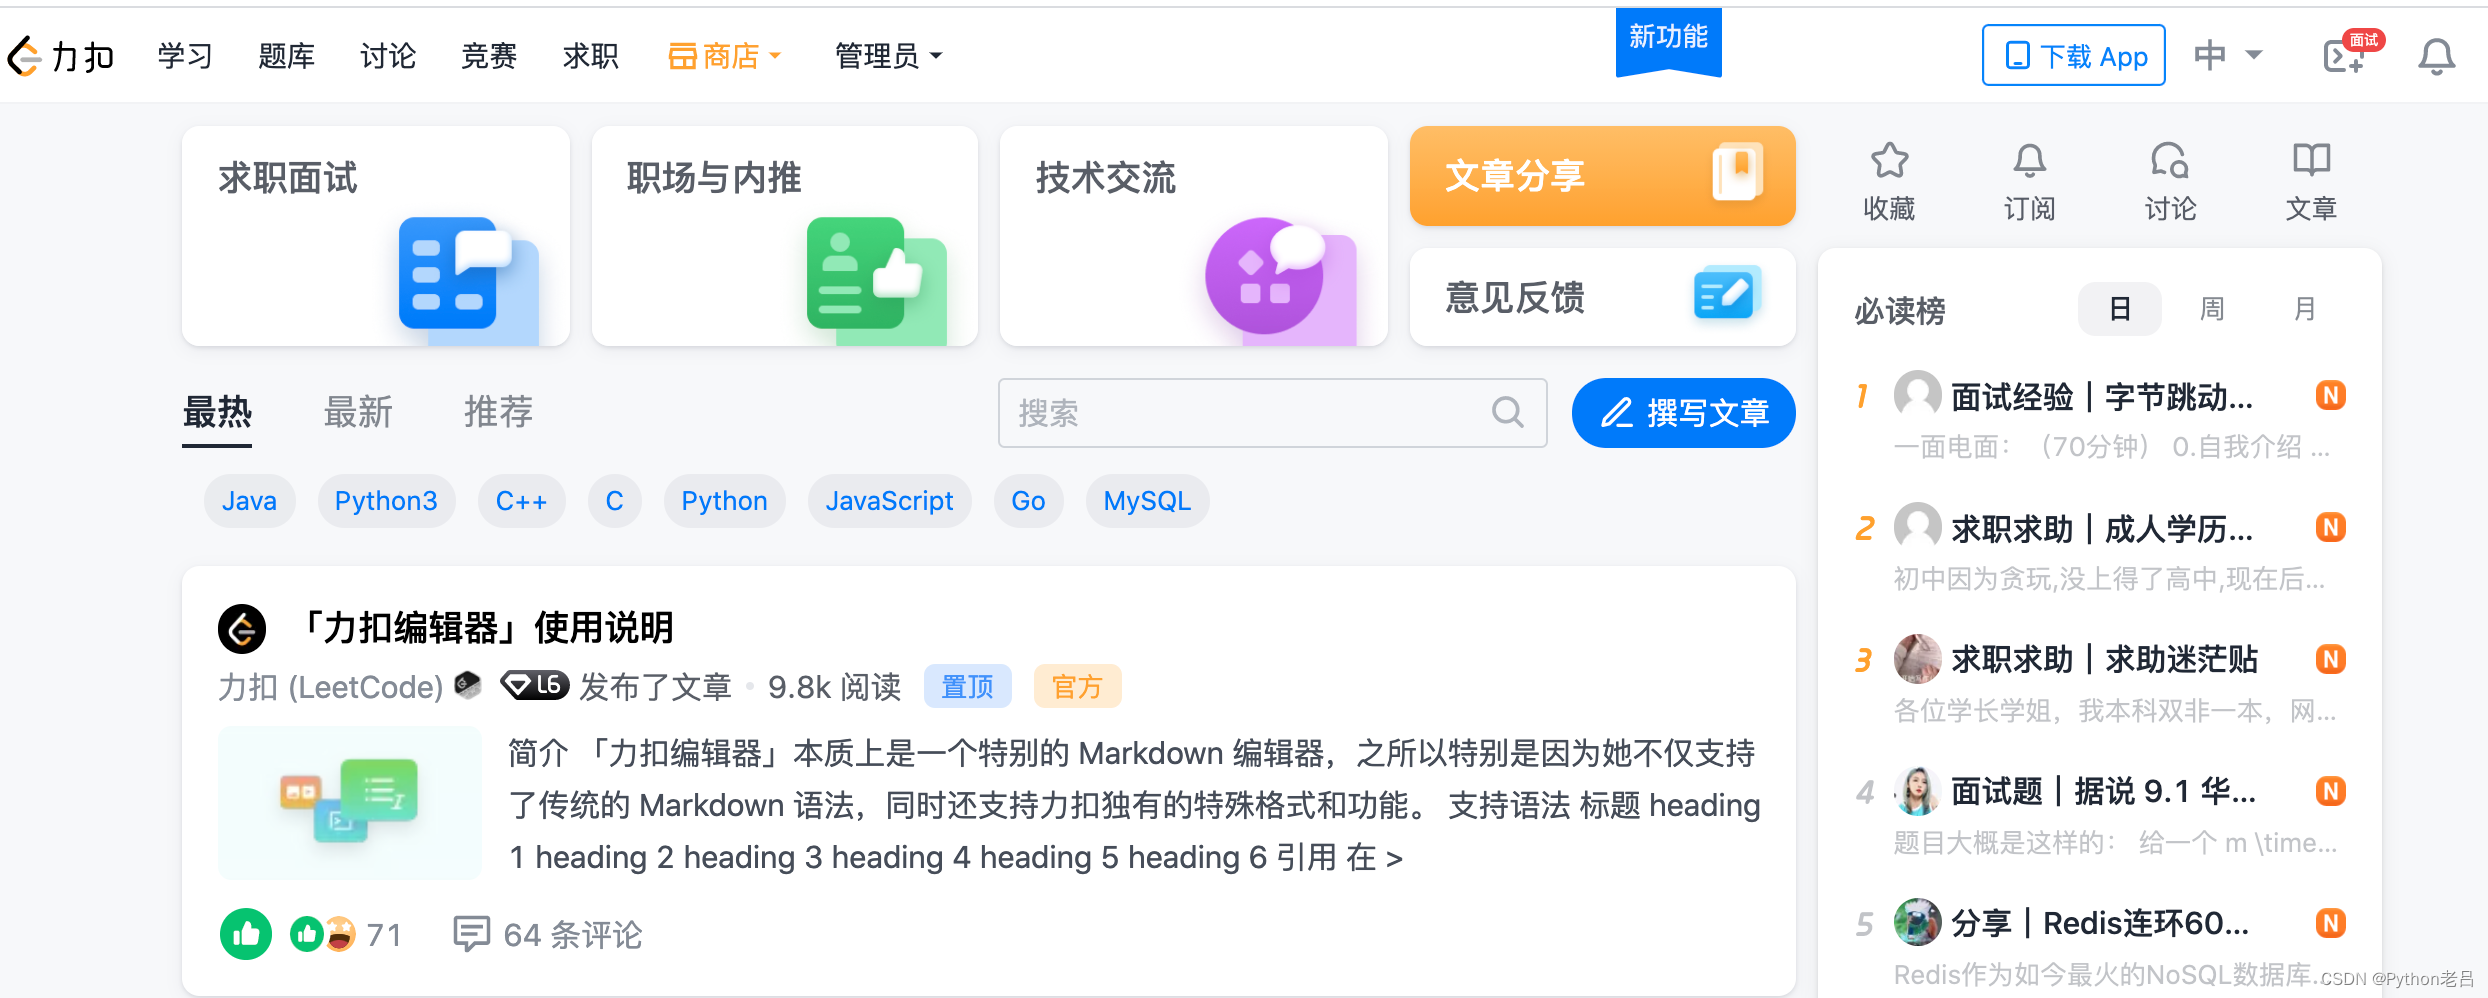Click the 技术交流 purple chat icon
This screenshot has width=2488, height=998.
tap(1281, 279)
